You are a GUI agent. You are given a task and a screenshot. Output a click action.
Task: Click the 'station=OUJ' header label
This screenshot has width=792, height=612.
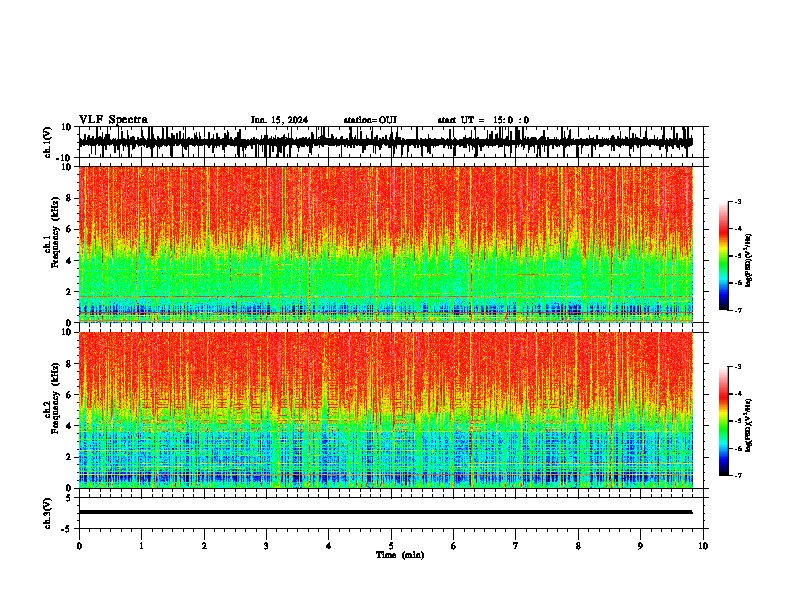pos(370,120)
